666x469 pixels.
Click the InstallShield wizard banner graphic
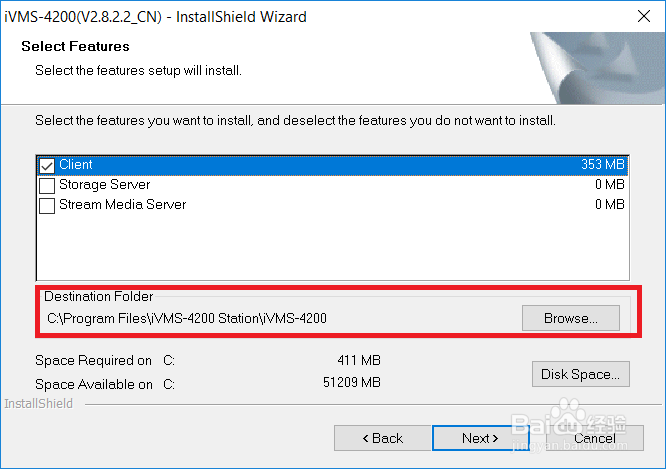(597, 68)
